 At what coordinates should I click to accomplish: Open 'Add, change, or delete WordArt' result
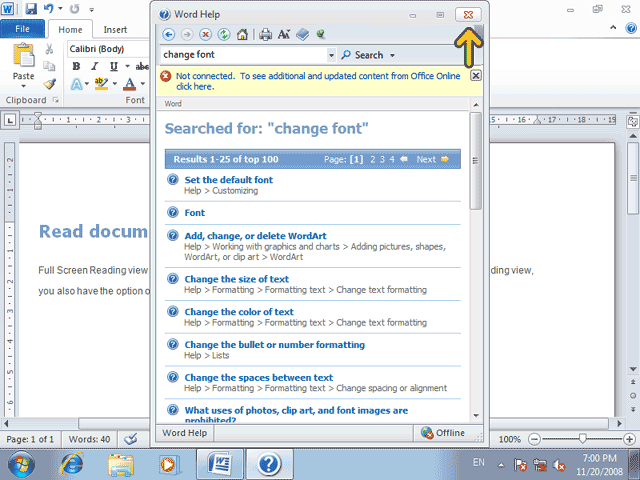[256, 236]
